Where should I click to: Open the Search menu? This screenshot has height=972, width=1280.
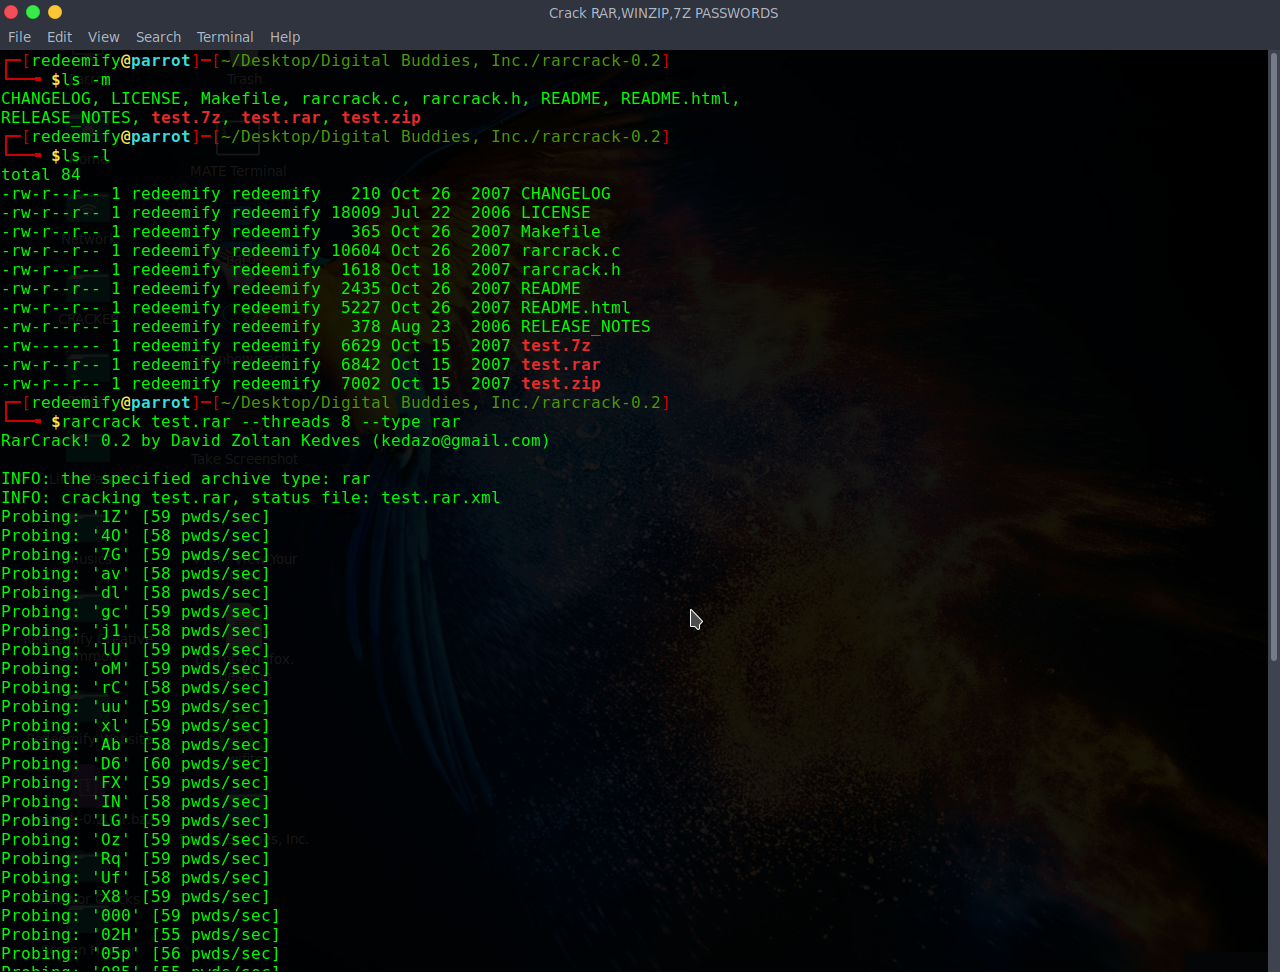coord(158,37)
